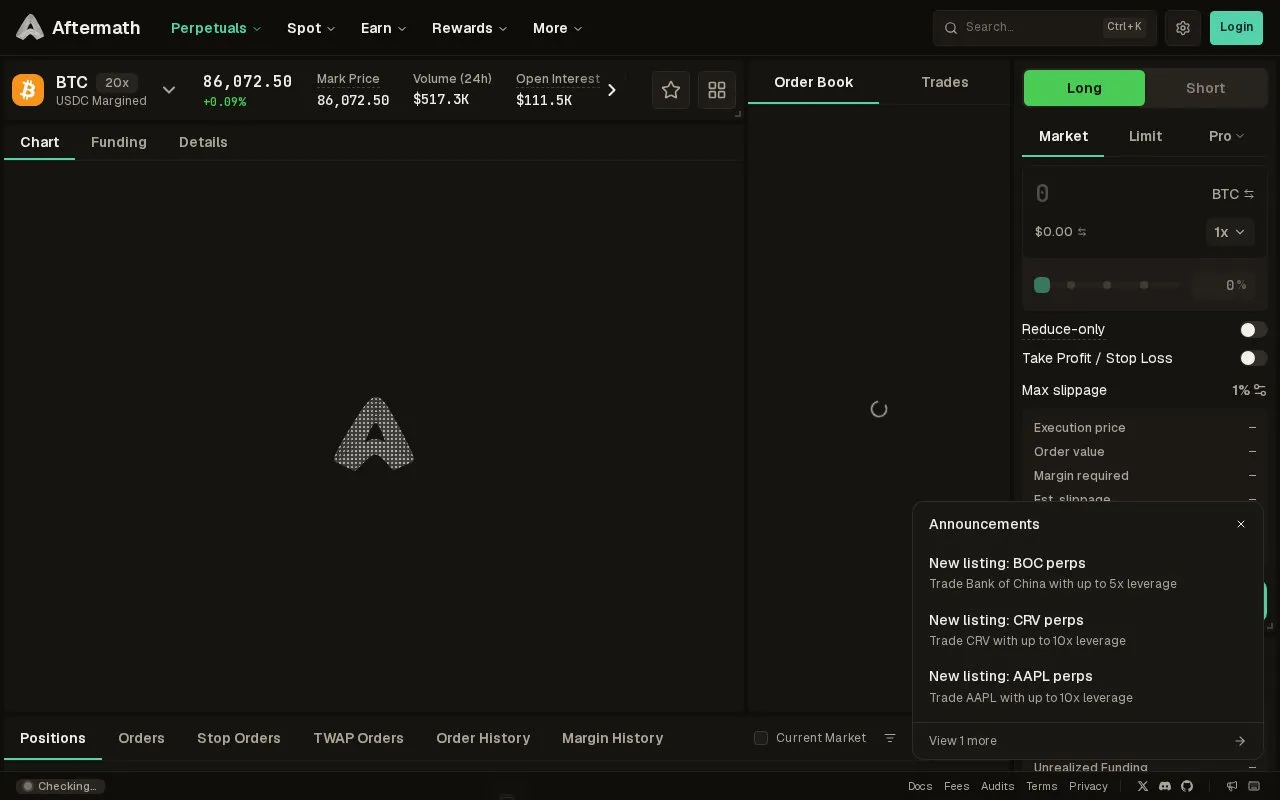Open the announcements megaphone icon
The width and height of the screenshot is (1280, 800).
(x=1232, y=786)
